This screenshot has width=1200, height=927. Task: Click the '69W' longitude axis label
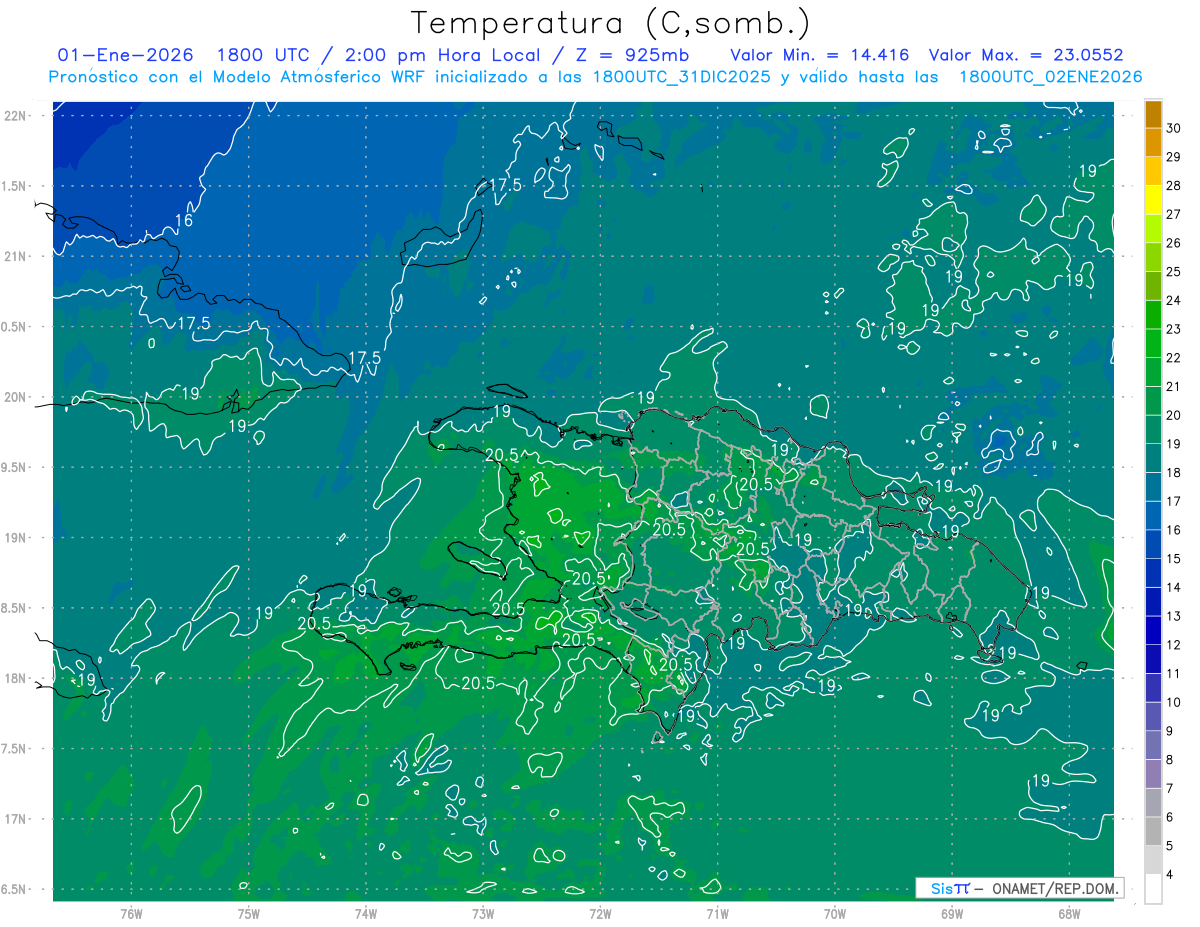952,914
